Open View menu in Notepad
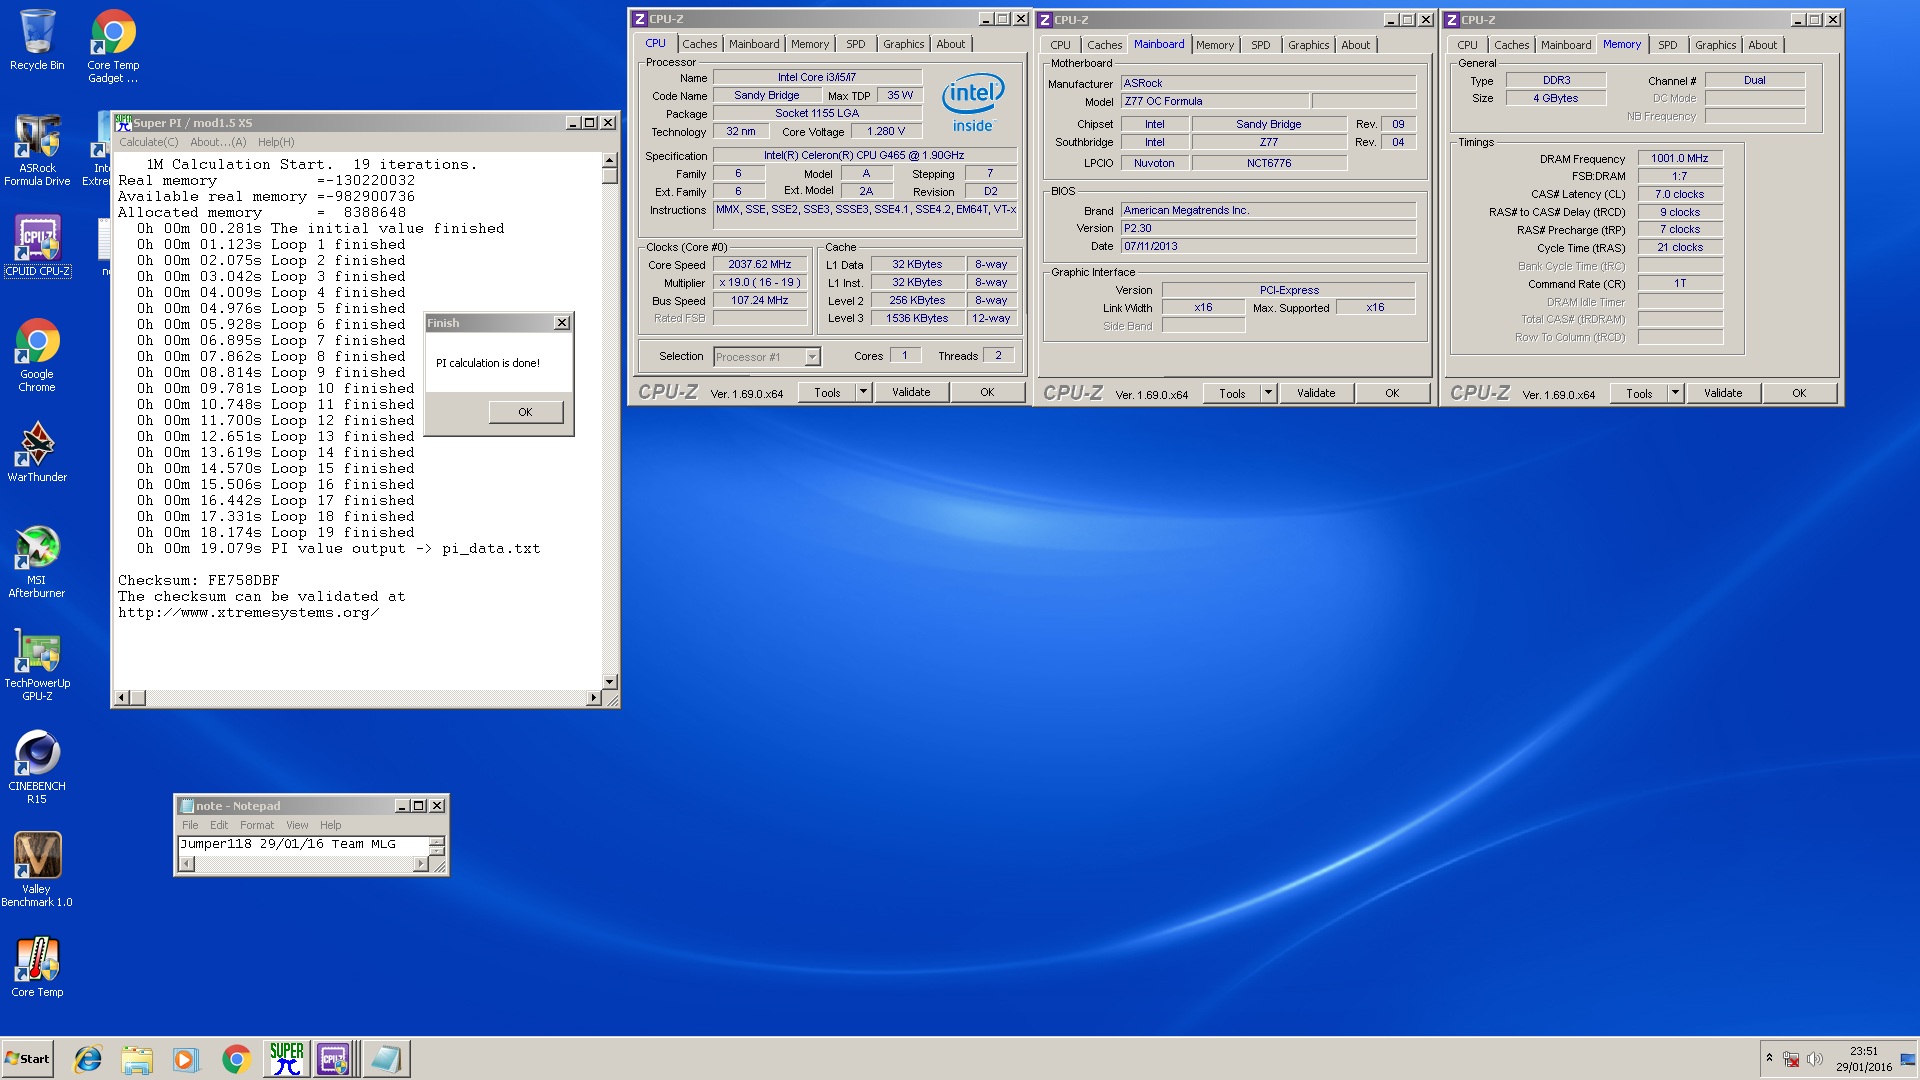This screenshot has height=1080, width=1920. click(x=297, y=825)
